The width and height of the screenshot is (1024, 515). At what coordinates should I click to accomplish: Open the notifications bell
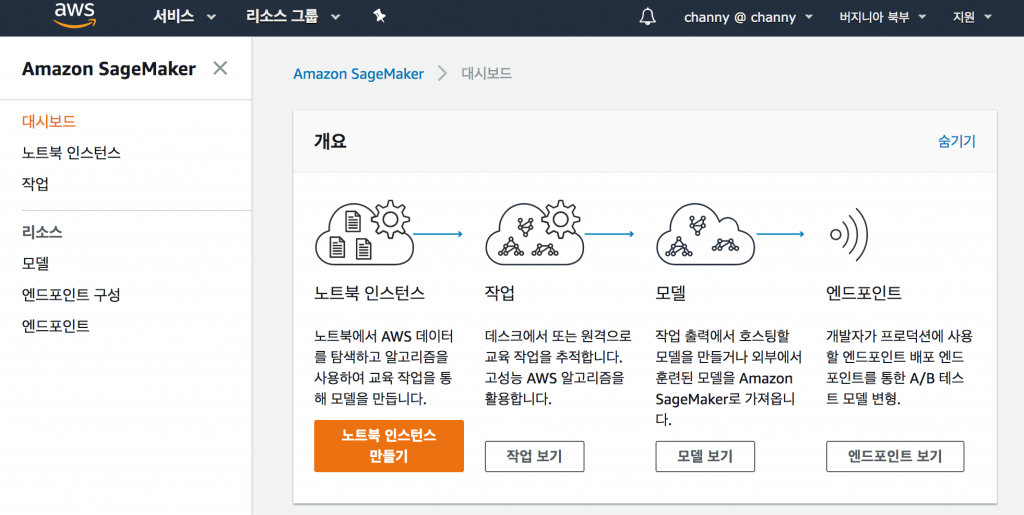647,17
